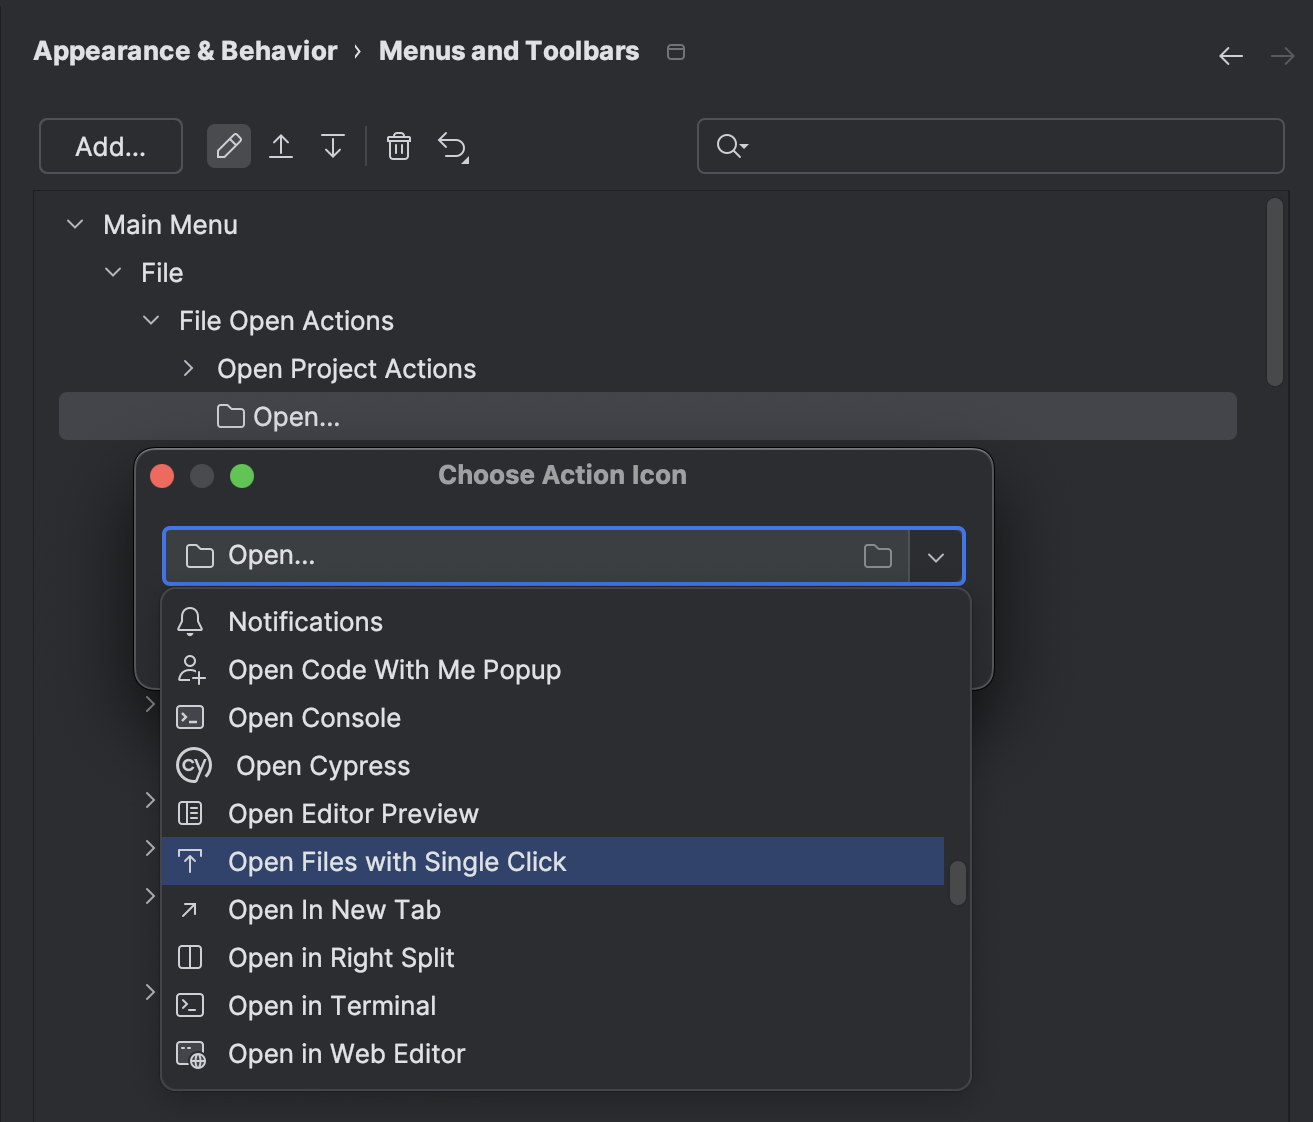Click the folder icon inside the combo box

pyautogui.click(x=878, y=556)
